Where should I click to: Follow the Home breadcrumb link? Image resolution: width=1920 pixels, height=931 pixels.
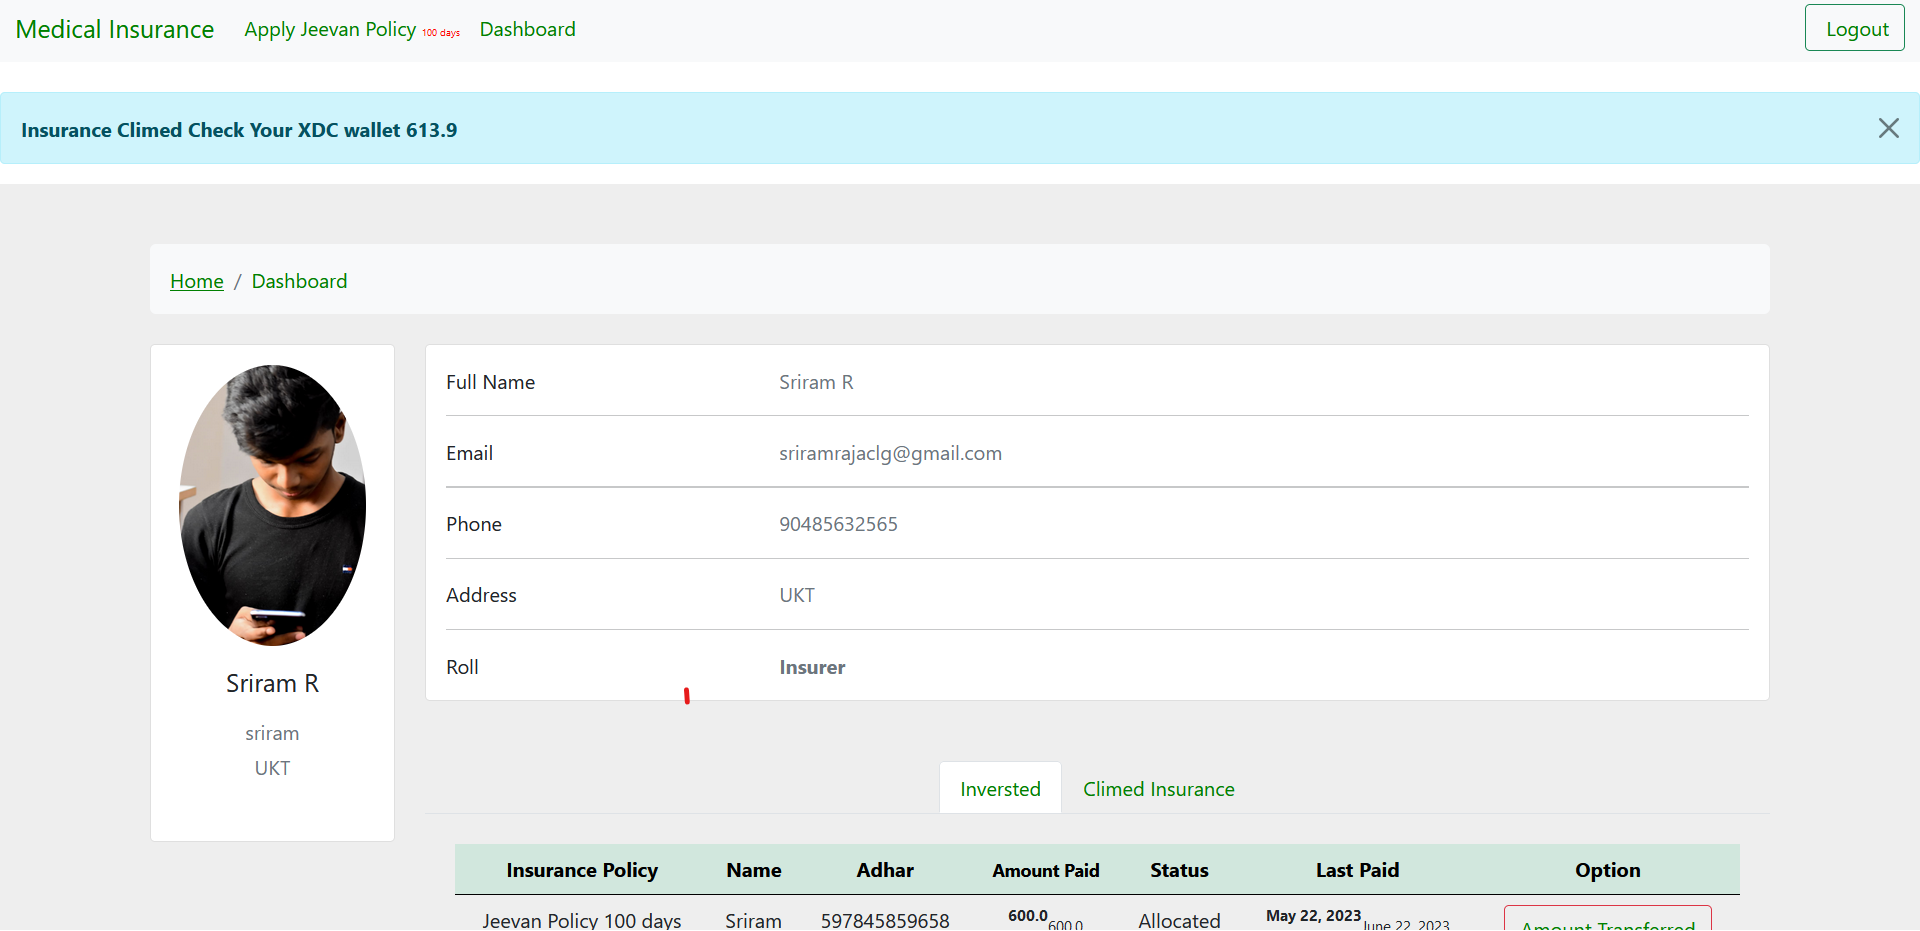click(197, 281)
